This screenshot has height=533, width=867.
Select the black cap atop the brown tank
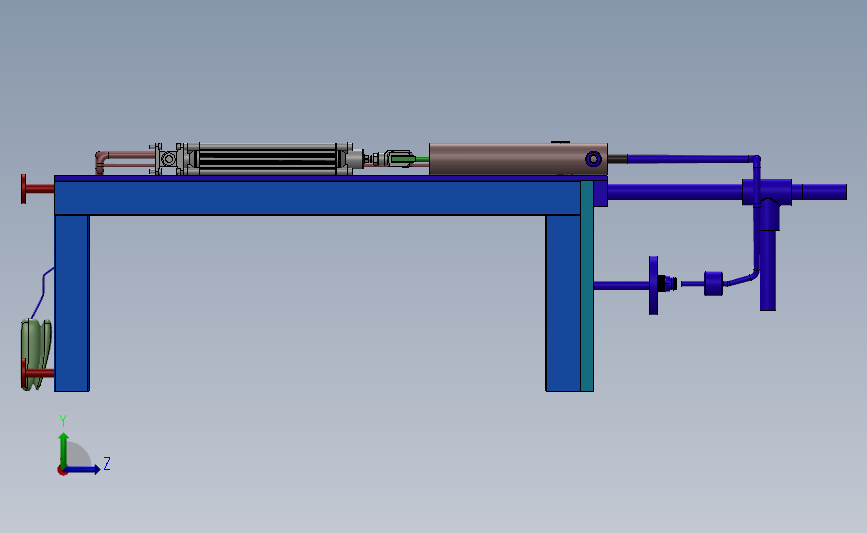click(x=560, y=142)
